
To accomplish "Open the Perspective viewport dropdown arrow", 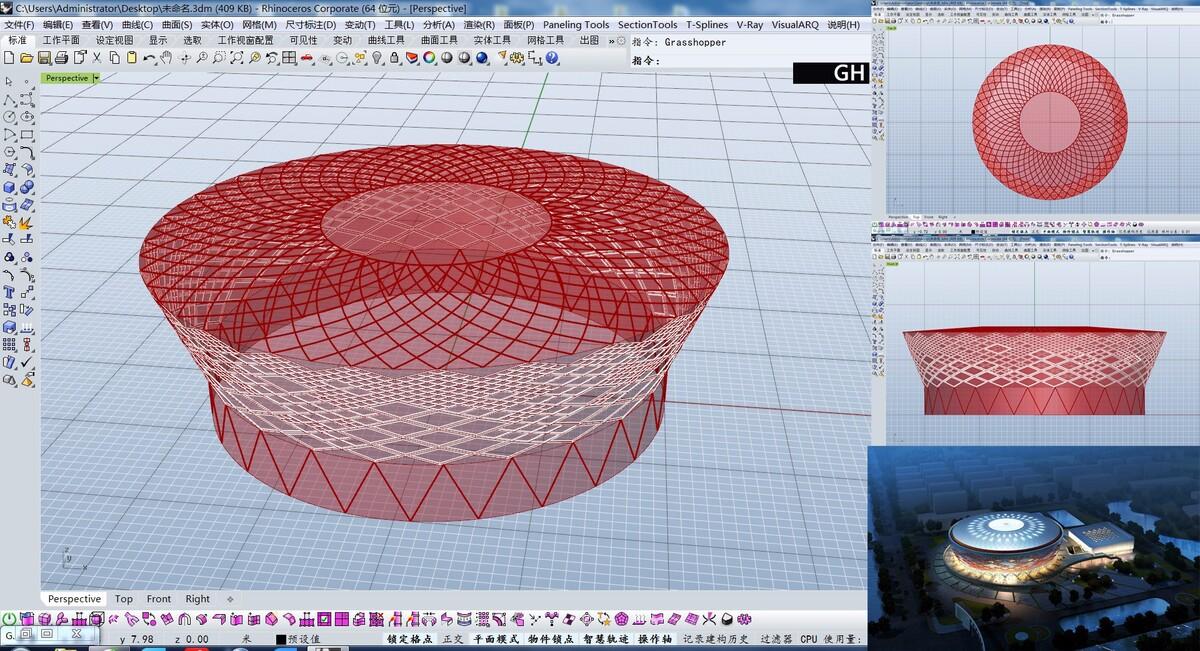I will (96, 78).
